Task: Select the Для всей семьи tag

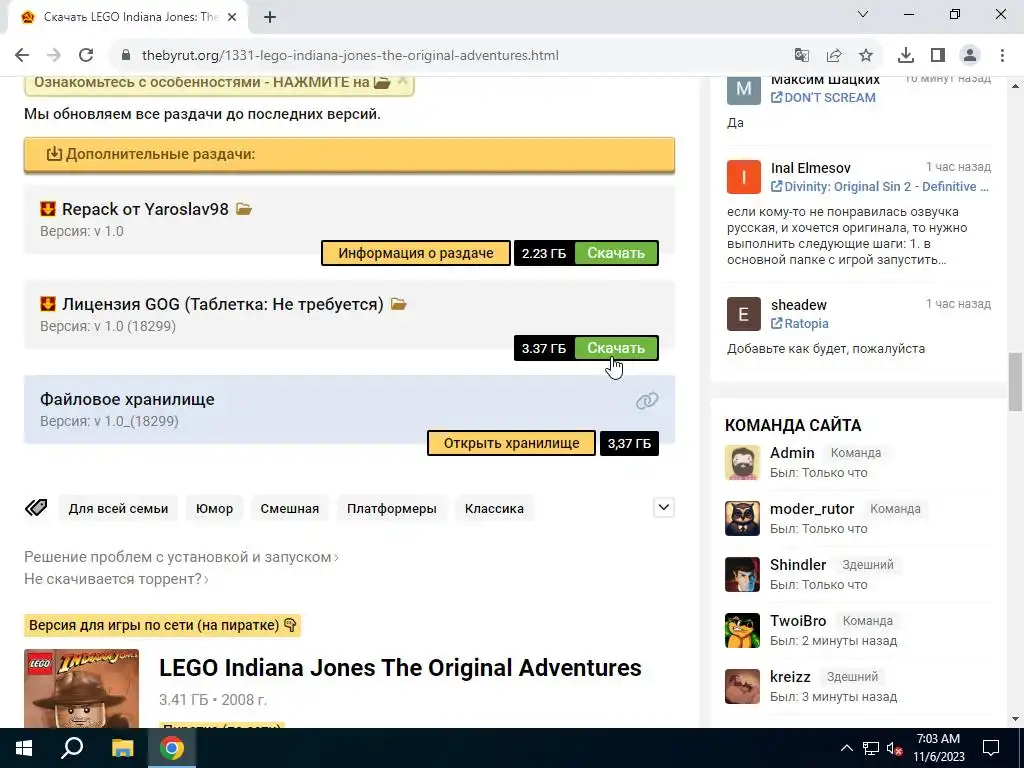Action: 118,509
